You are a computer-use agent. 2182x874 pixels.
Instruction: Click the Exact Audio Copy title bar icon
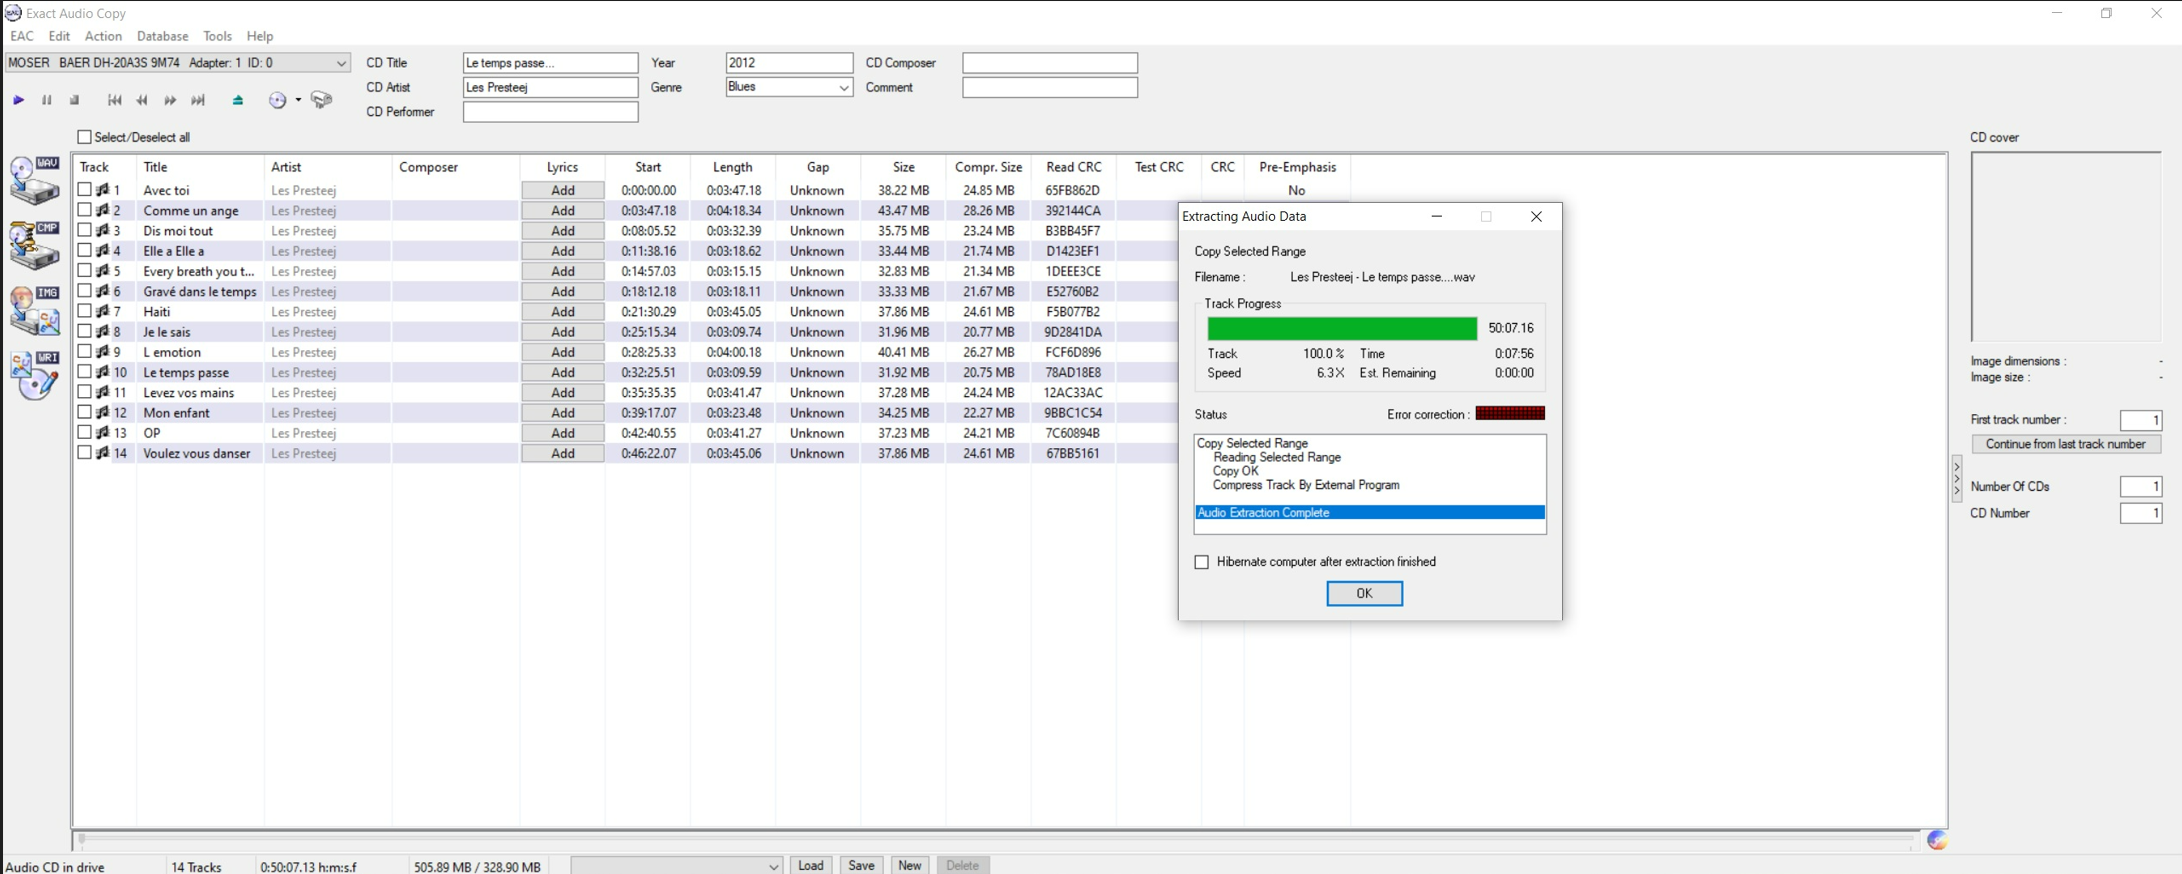[13, 13]
